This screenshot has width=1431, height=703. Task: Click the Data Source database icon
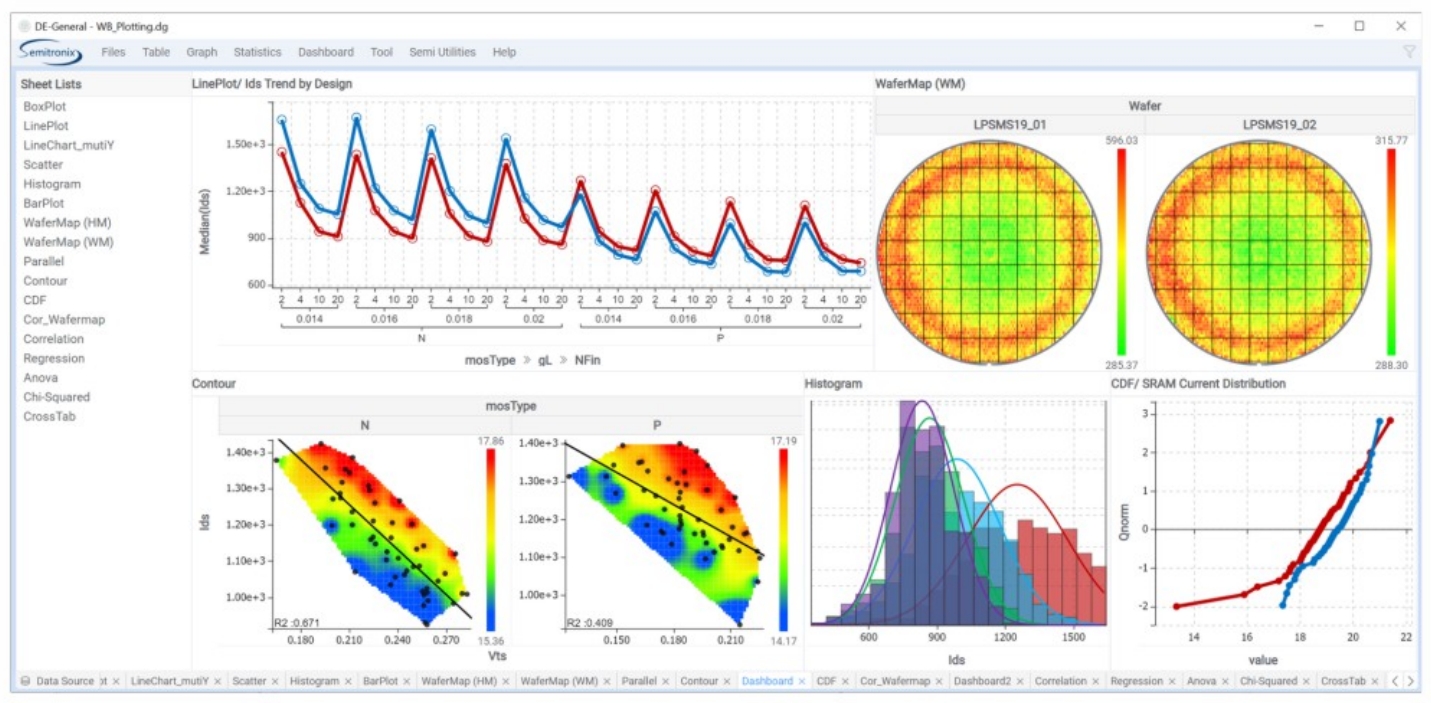(25, 681)
